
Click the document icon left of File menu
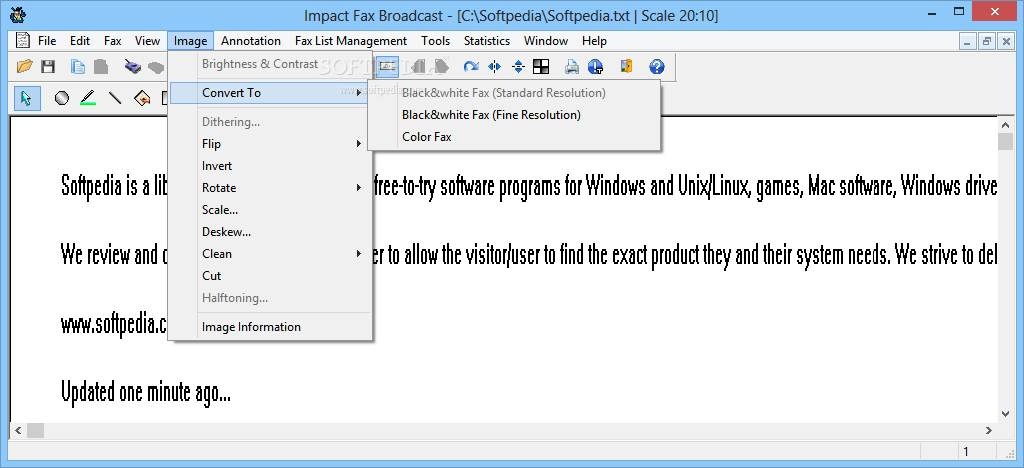22,40
